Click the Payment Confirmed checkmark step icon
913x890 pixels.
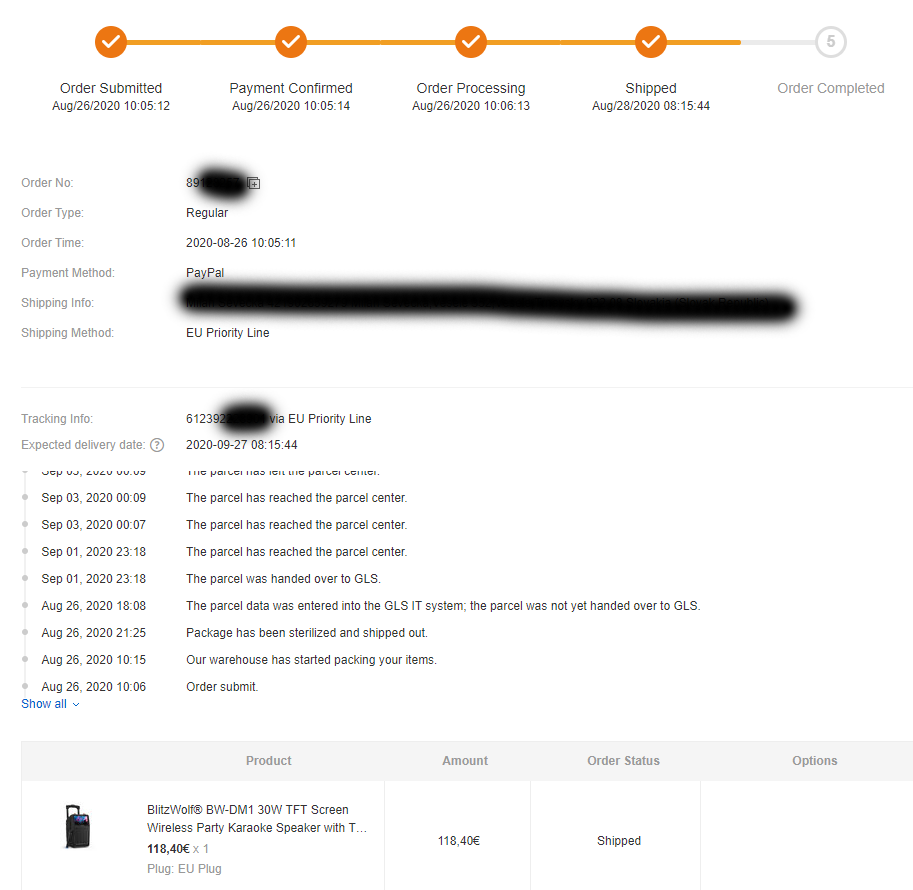pyautogui.click(x=291, y=42)
